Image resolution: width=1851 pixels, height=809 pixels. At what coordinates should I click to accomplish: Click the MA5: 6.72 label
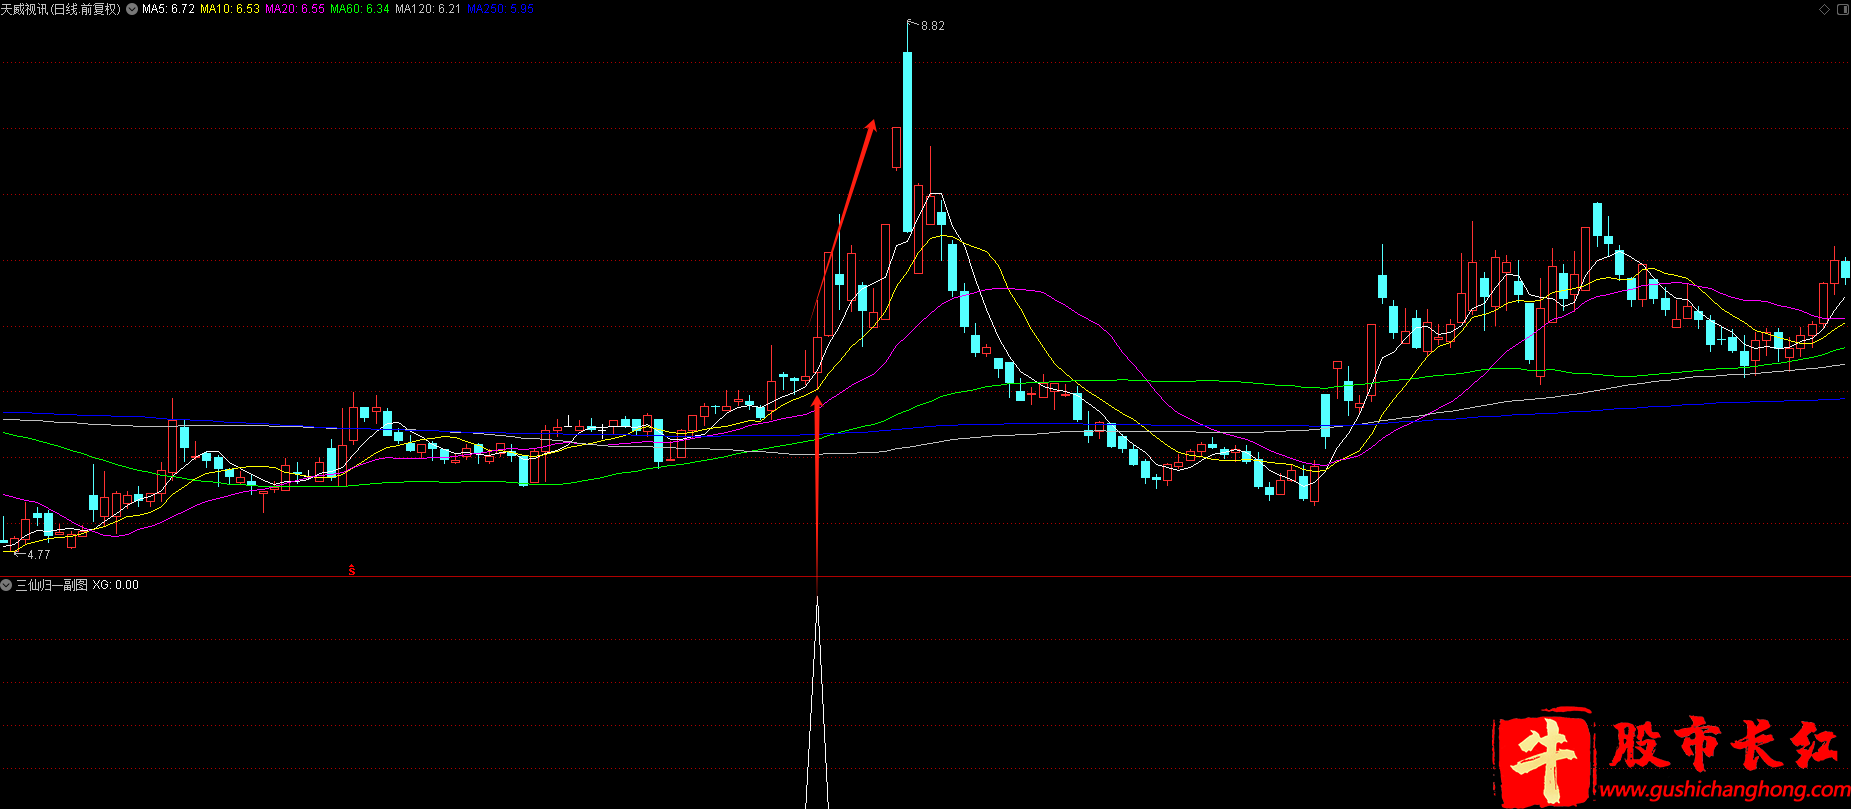pyautogui.click(x=168, y=9)
